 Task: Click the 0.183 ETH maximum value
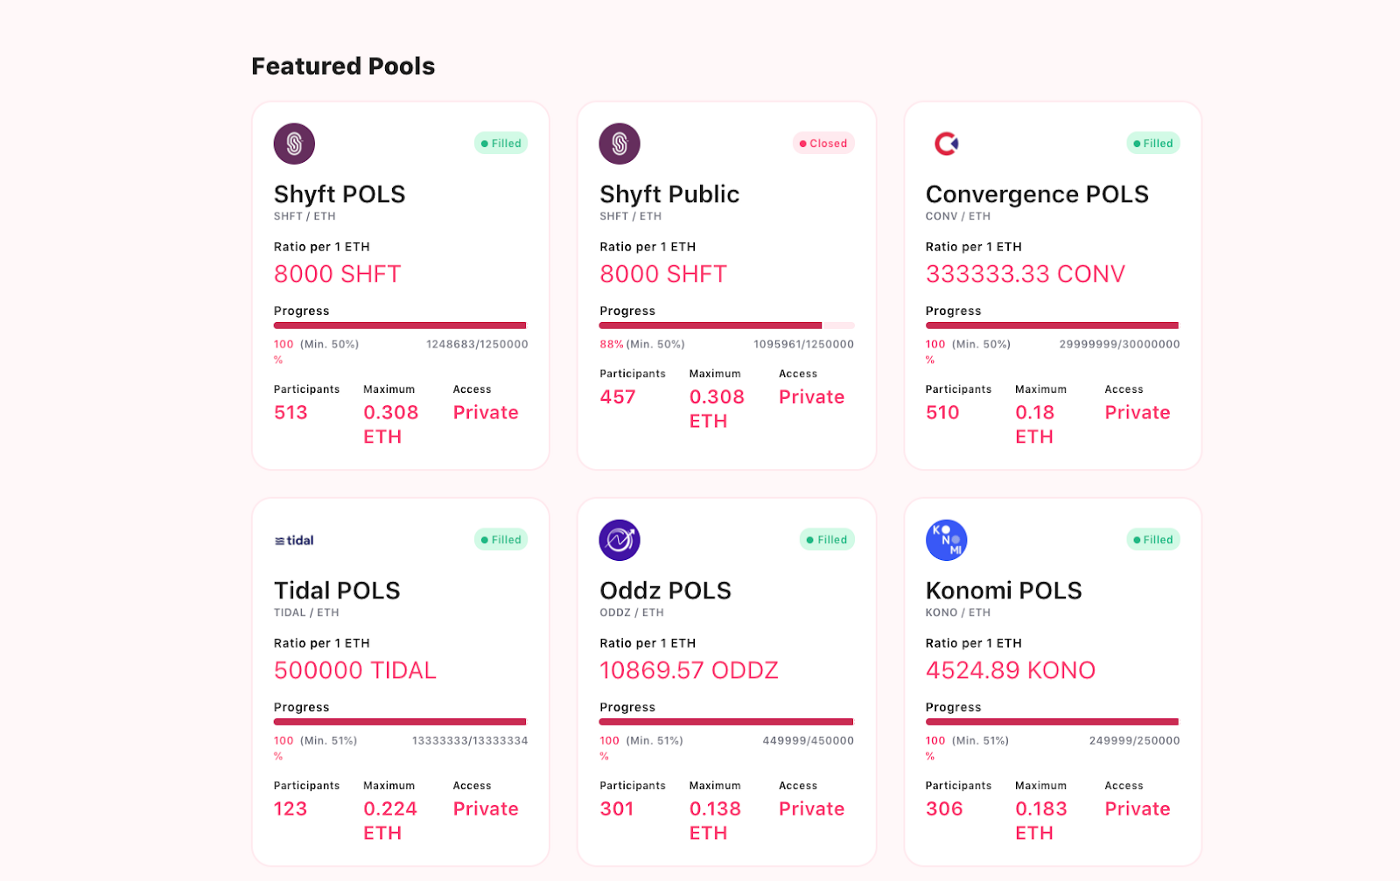1042,821
